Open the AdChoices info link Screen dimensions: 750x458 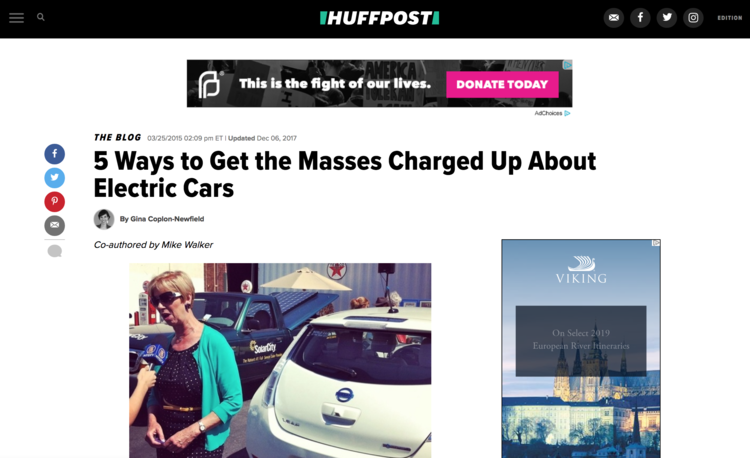click(552, 113)
